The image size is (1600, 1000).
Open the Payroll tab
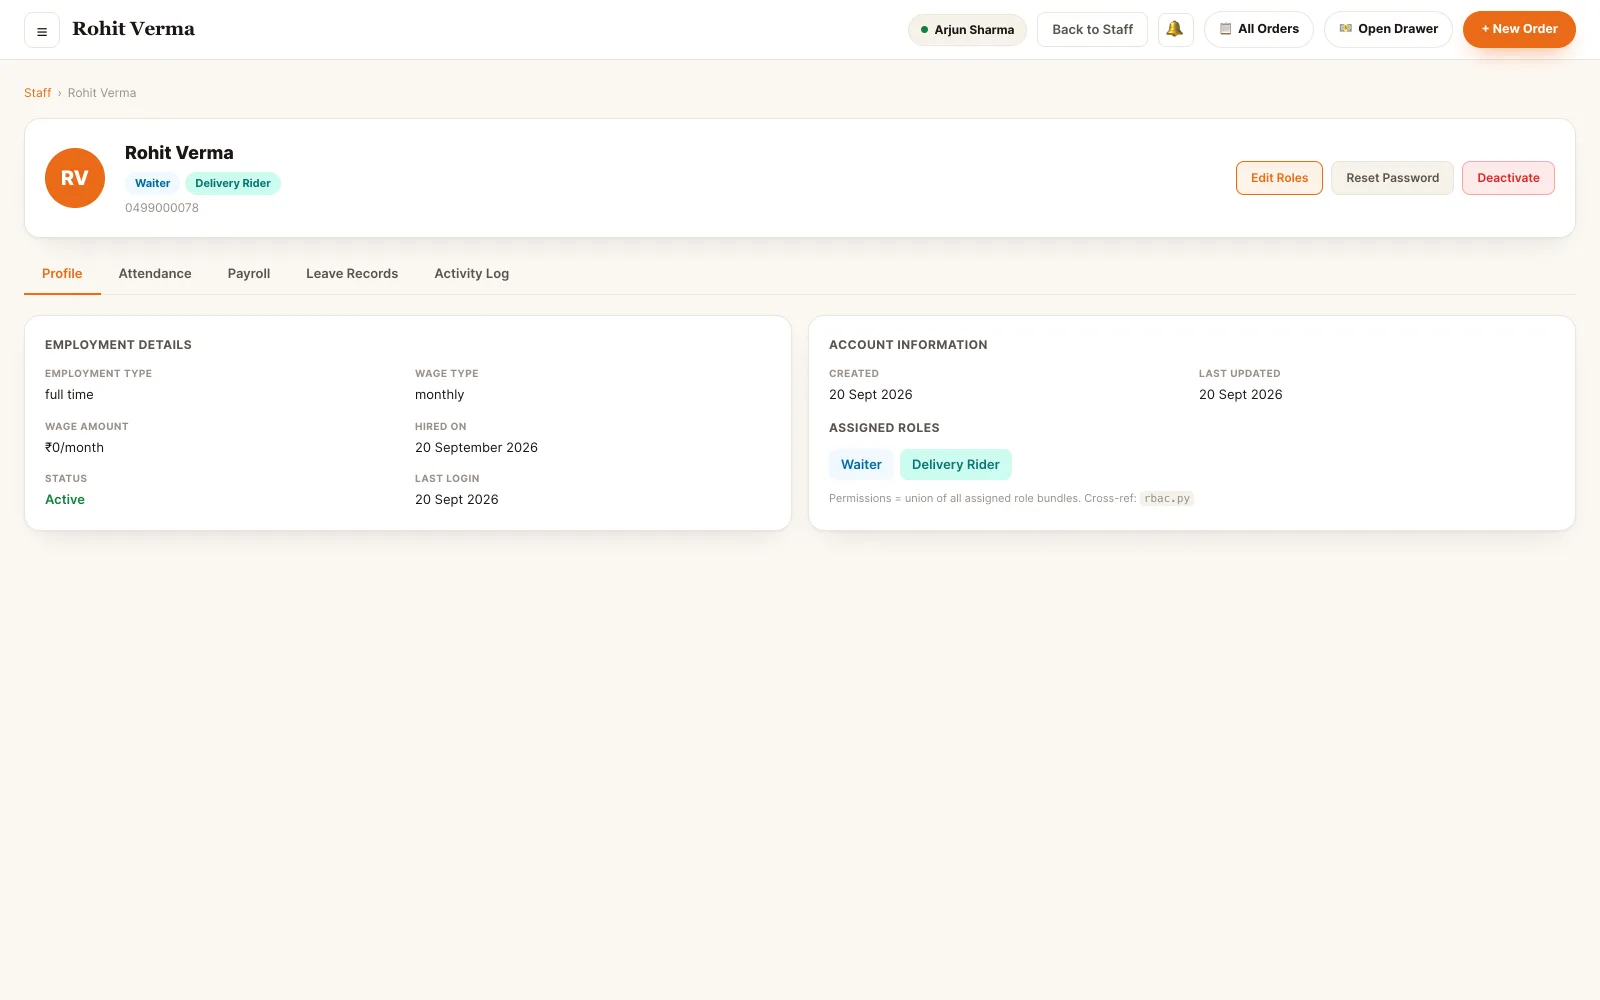[x=249, y=274]
